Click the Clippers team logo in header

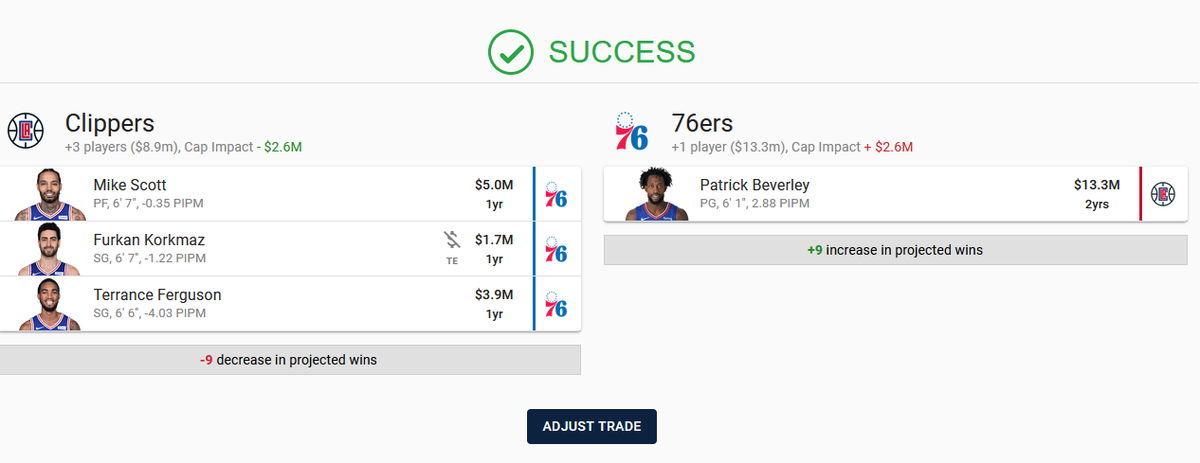tap(26, 131)
